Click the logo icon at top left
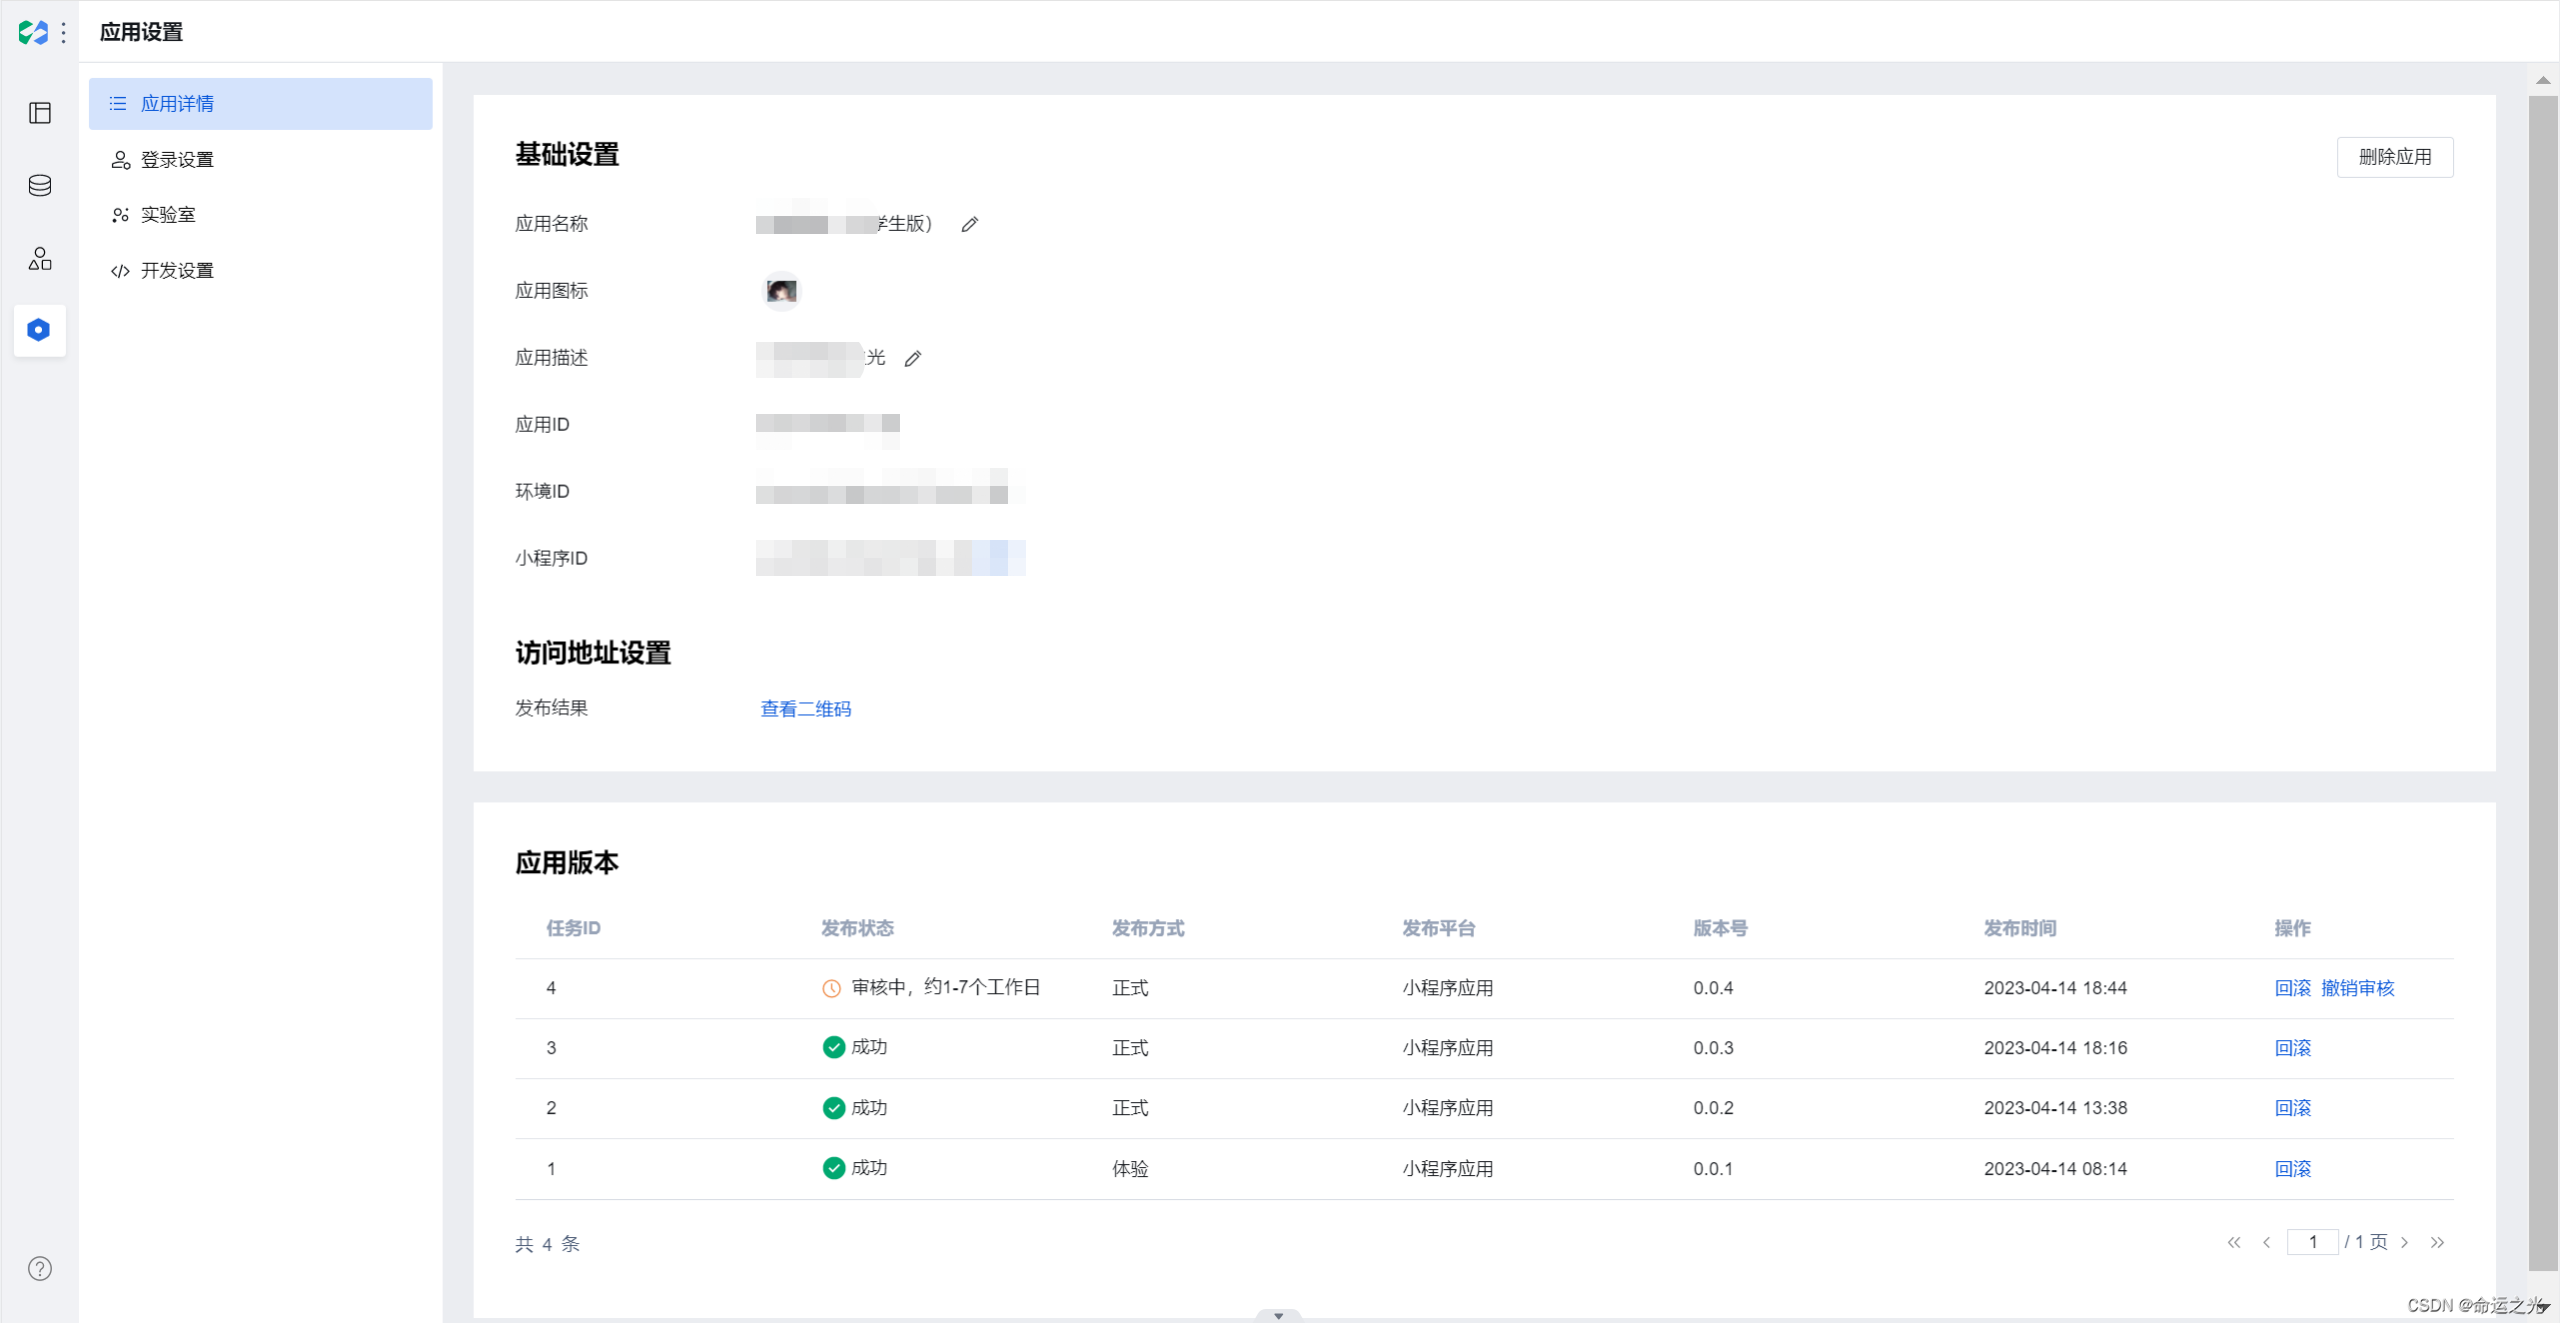This screenshot has height=1323, width=2560. click(x=32, y=32)
